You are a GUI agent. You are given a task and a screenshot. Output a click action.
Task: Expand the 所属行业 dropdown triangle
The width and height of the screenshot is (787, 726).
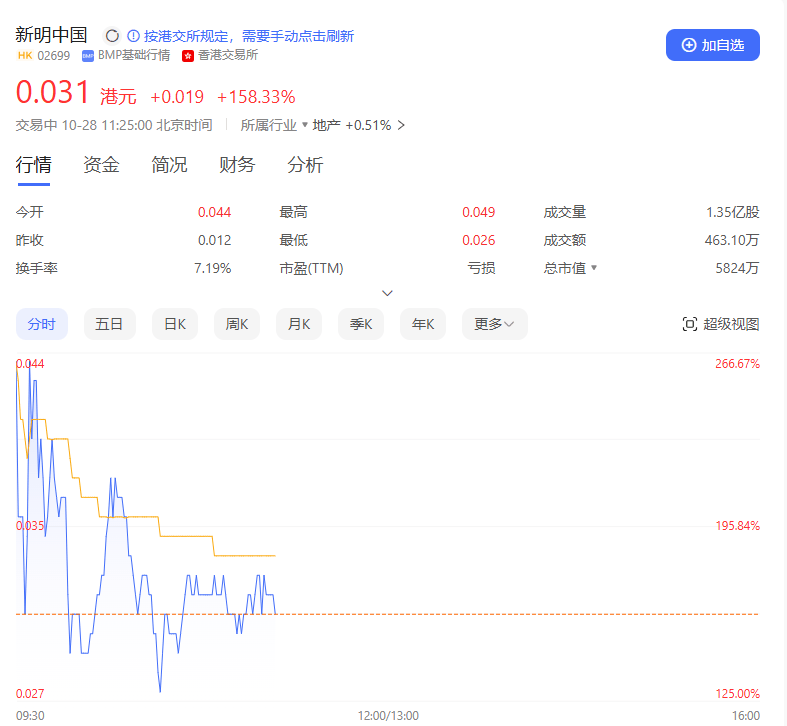point(304,125)
